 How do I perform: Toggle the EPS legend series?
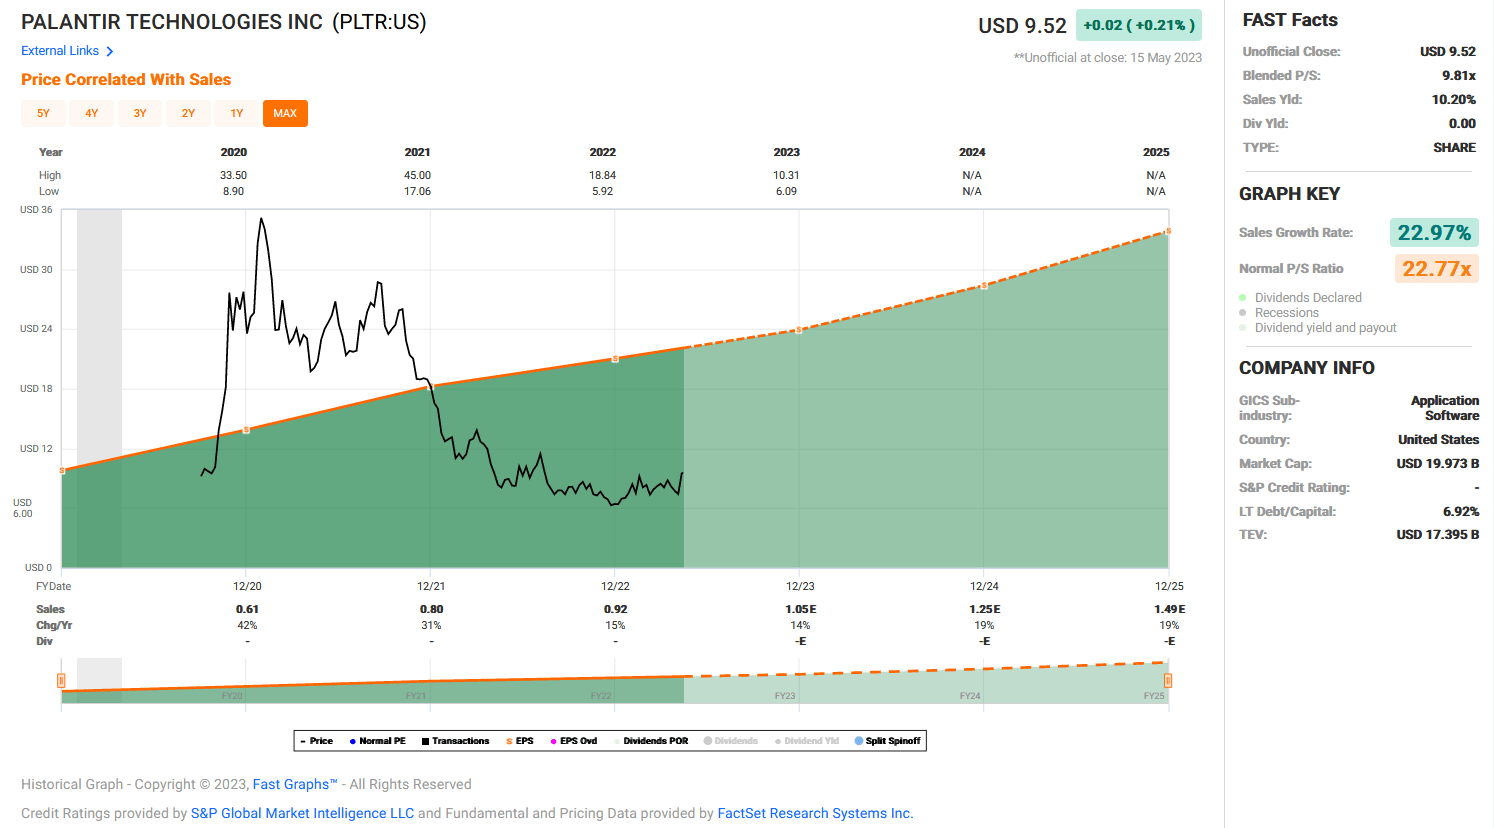(x=520, y=741)
